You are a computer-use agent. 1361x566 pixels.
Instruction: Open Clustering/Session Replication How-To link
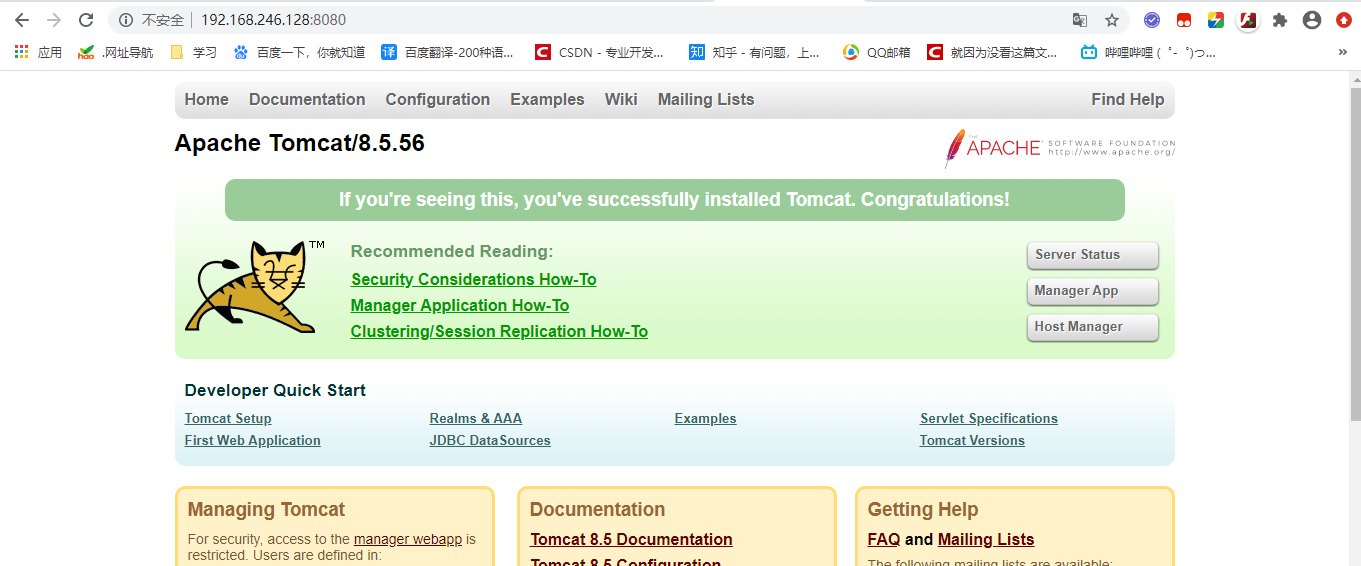tap(499, 331)
